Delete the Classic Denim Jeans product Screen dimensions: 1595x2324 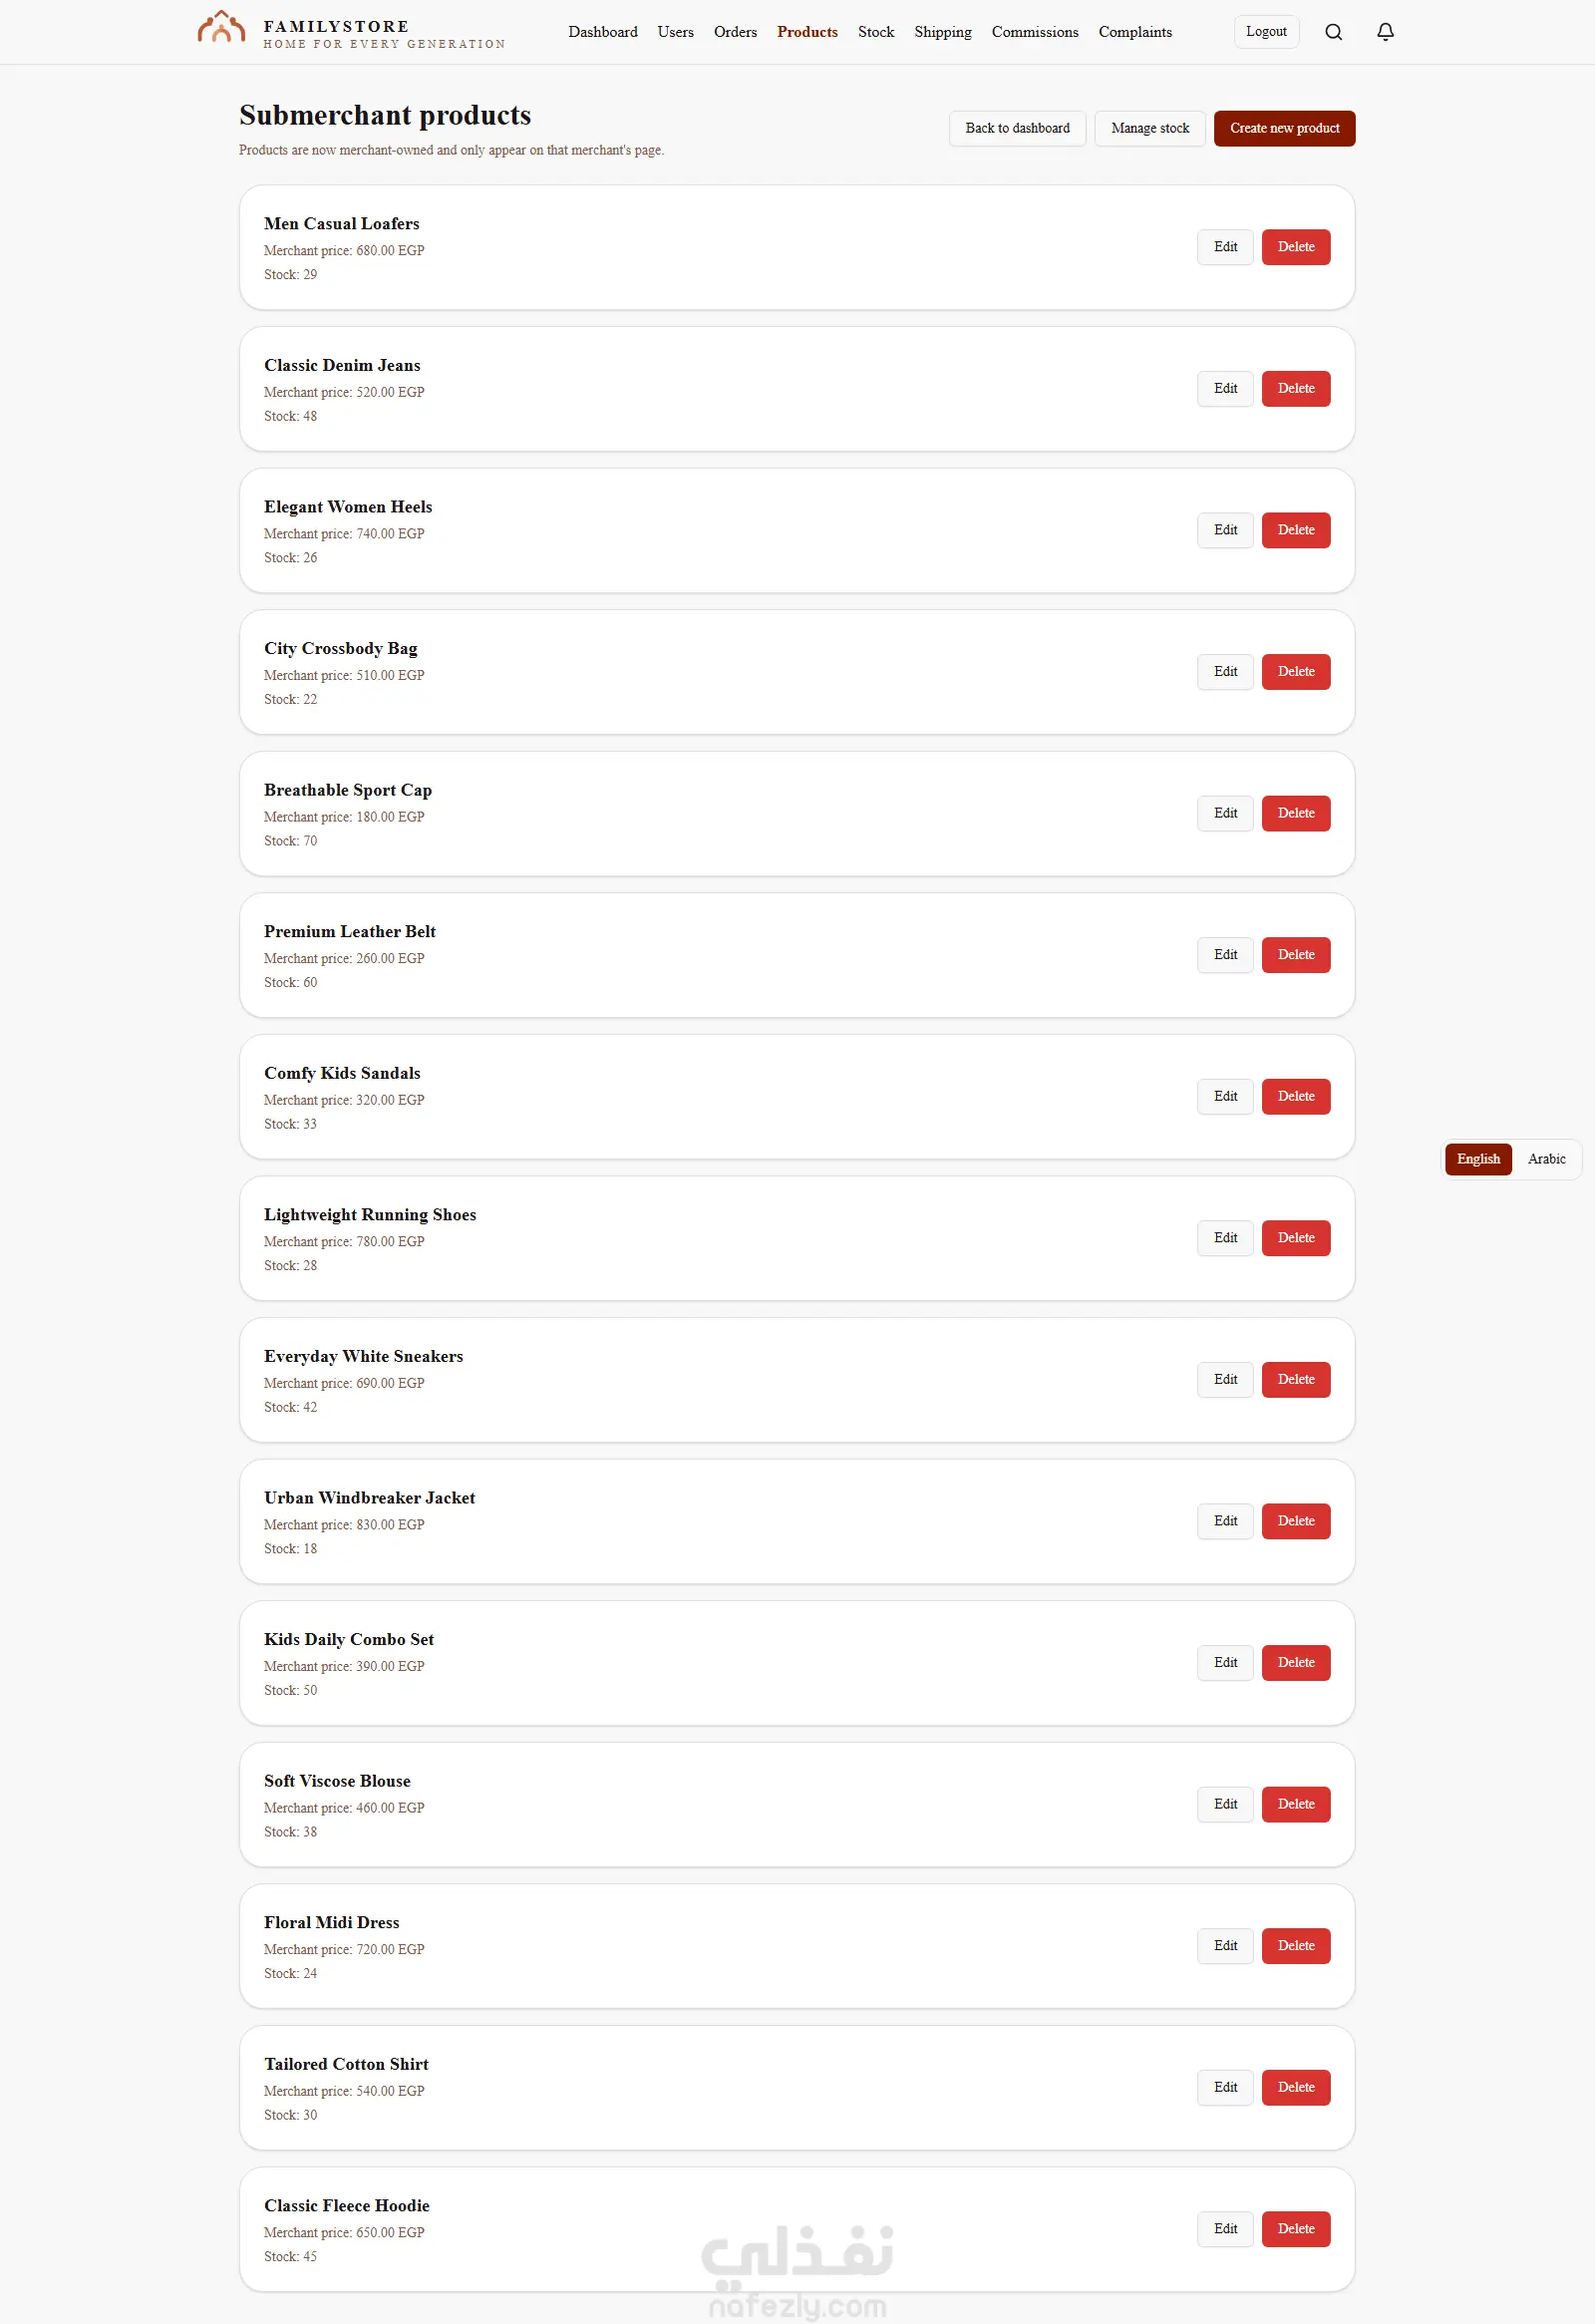click(x=1296, y=388)
